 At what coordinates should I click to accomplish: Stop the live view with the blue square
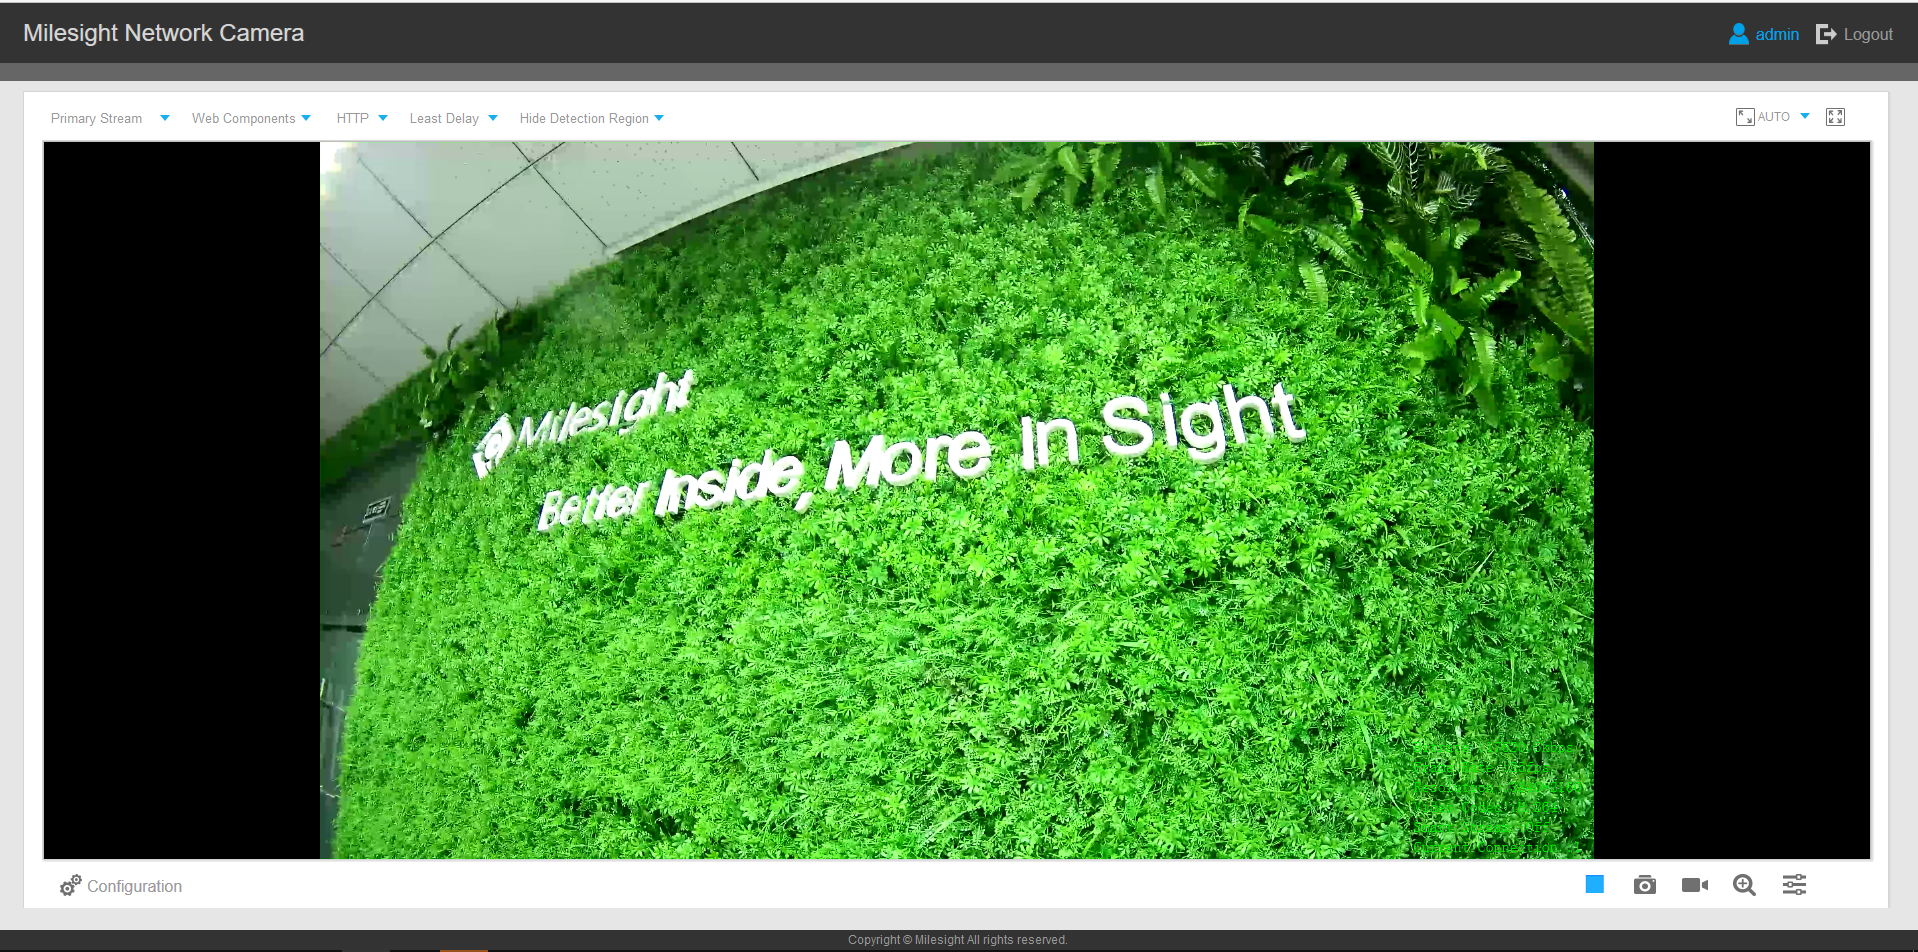click(x=1594, y=884)
